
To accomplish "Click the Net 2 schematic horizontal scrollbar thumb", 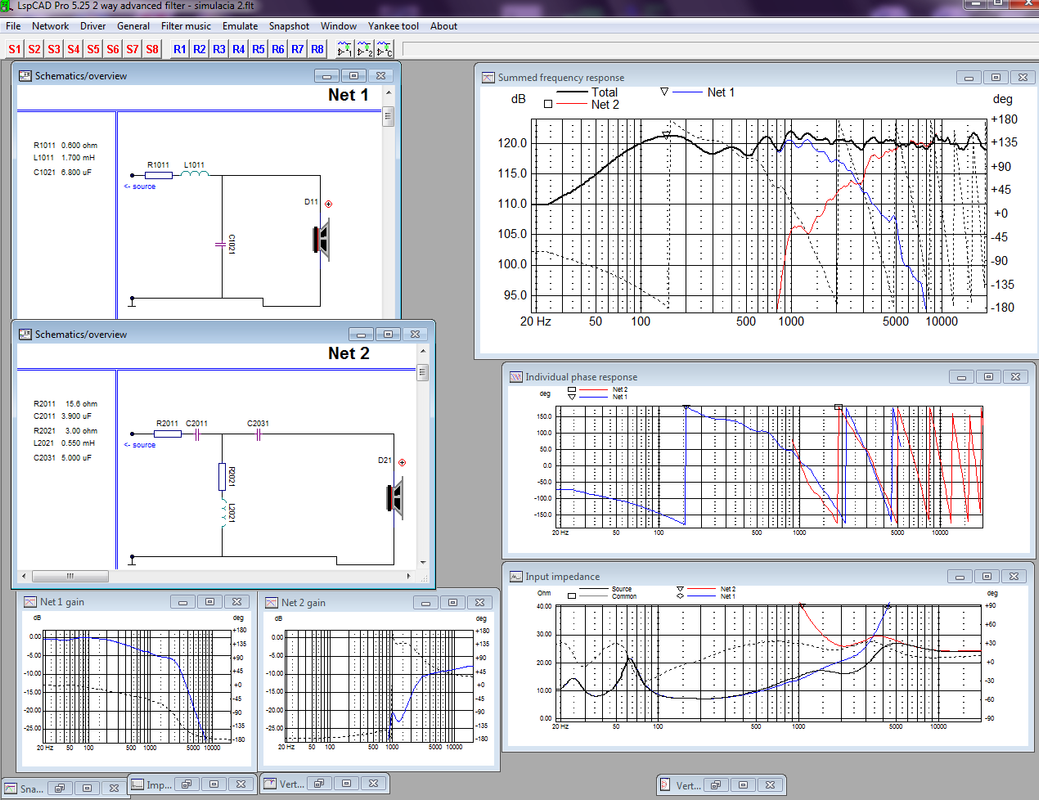I will [x=70, y=576].
